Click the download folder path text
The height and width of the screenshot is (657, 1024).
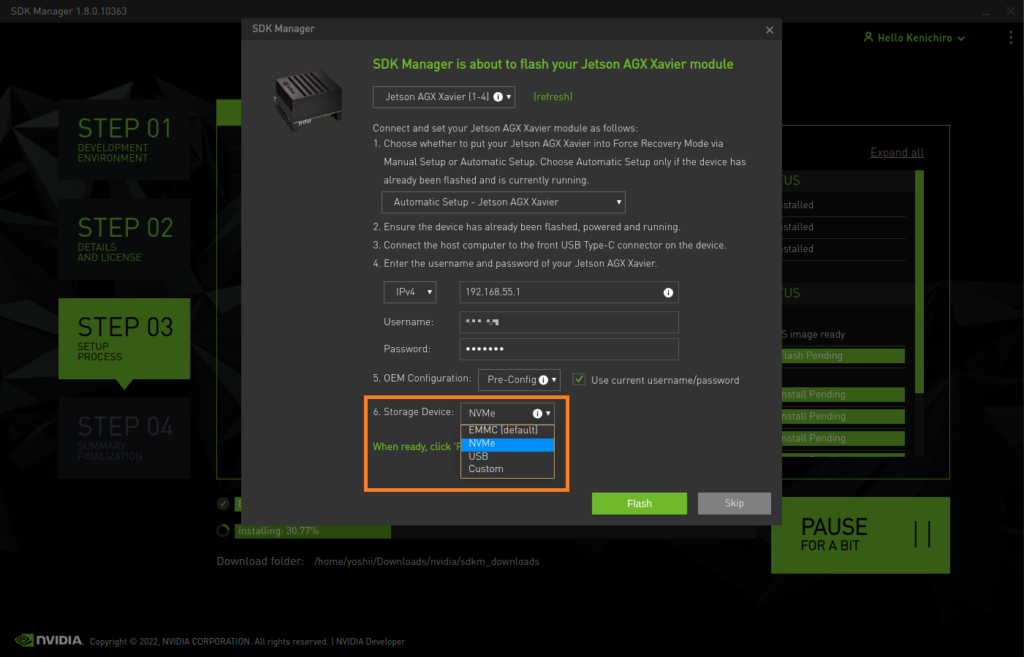click(x=426, y=562)
